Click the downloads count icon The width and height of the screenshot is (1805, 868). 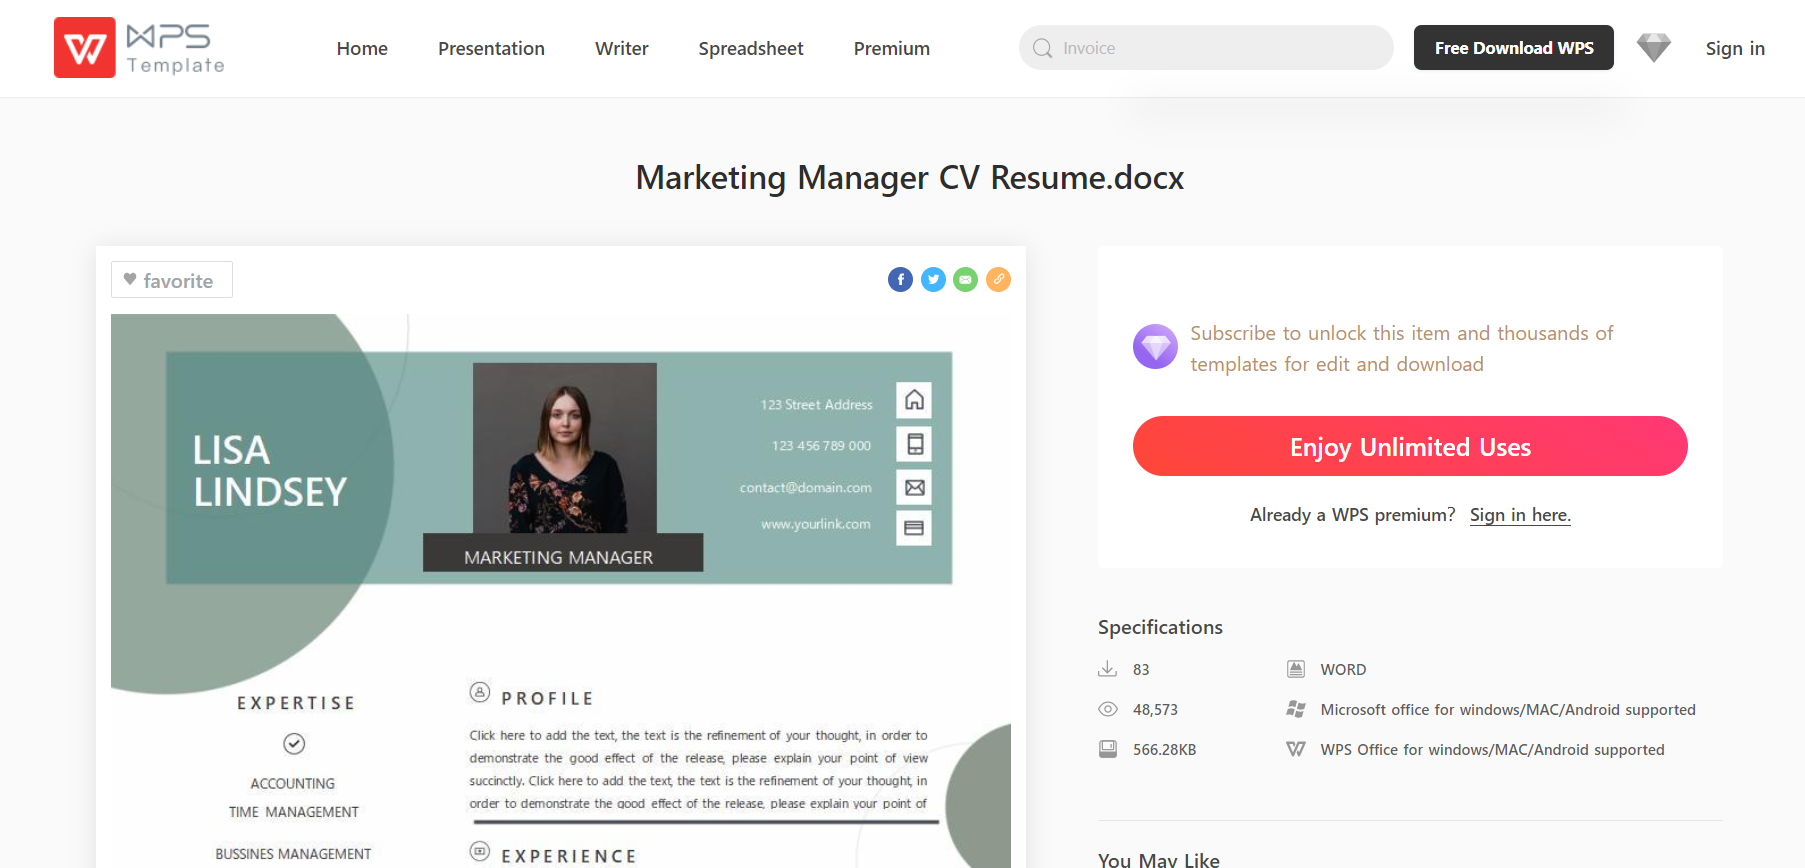1107,669
